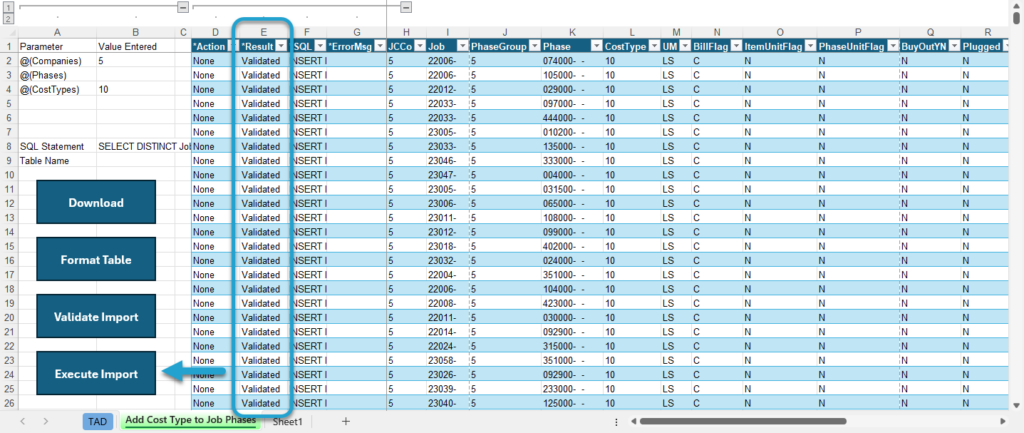Click Phase cell 444000-
The width and height of the screenshot is (1024, 433).
tap(572, 118)
